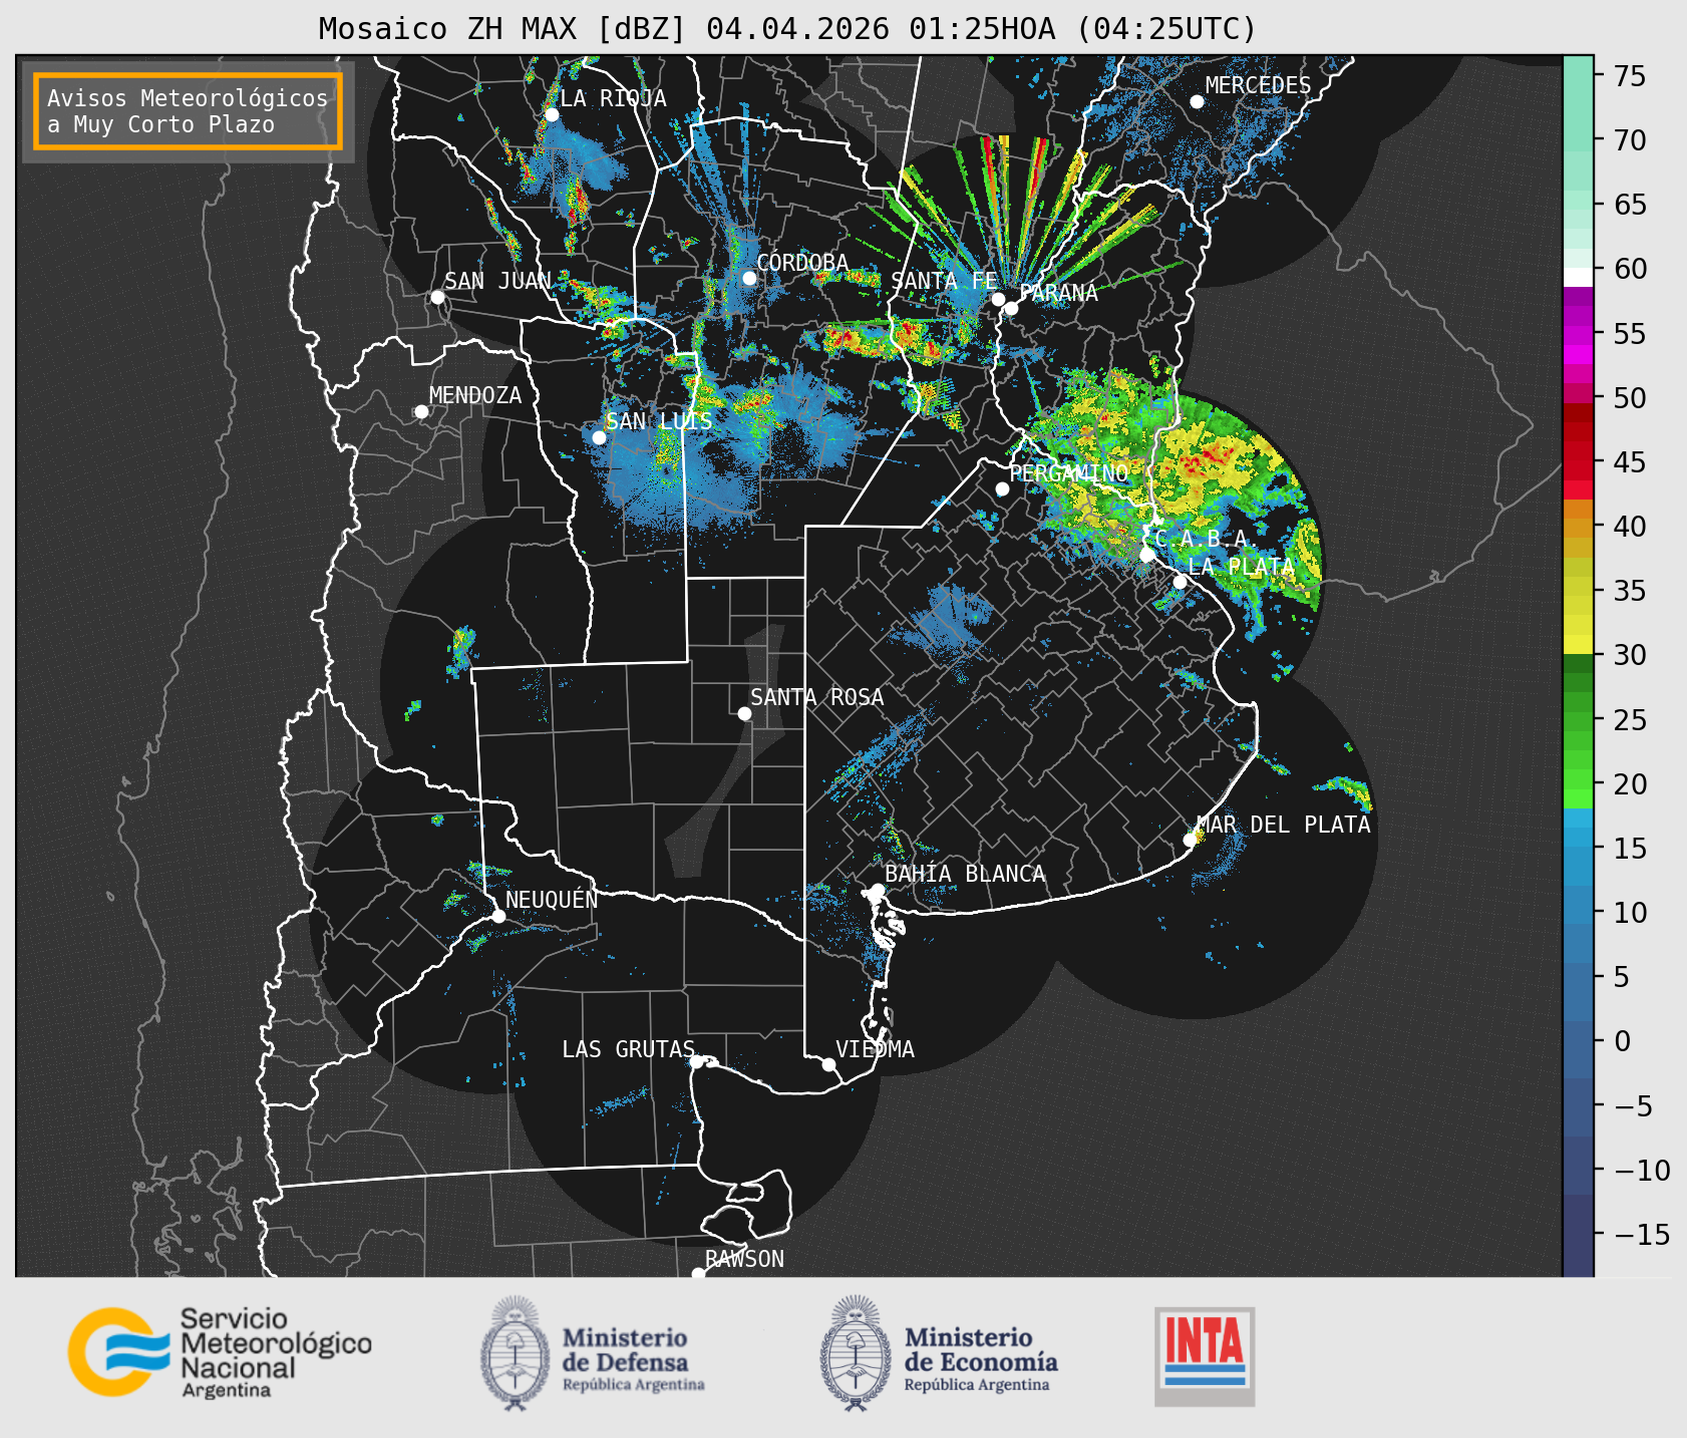Click the Mercedes city marker

click(1197, 102)
